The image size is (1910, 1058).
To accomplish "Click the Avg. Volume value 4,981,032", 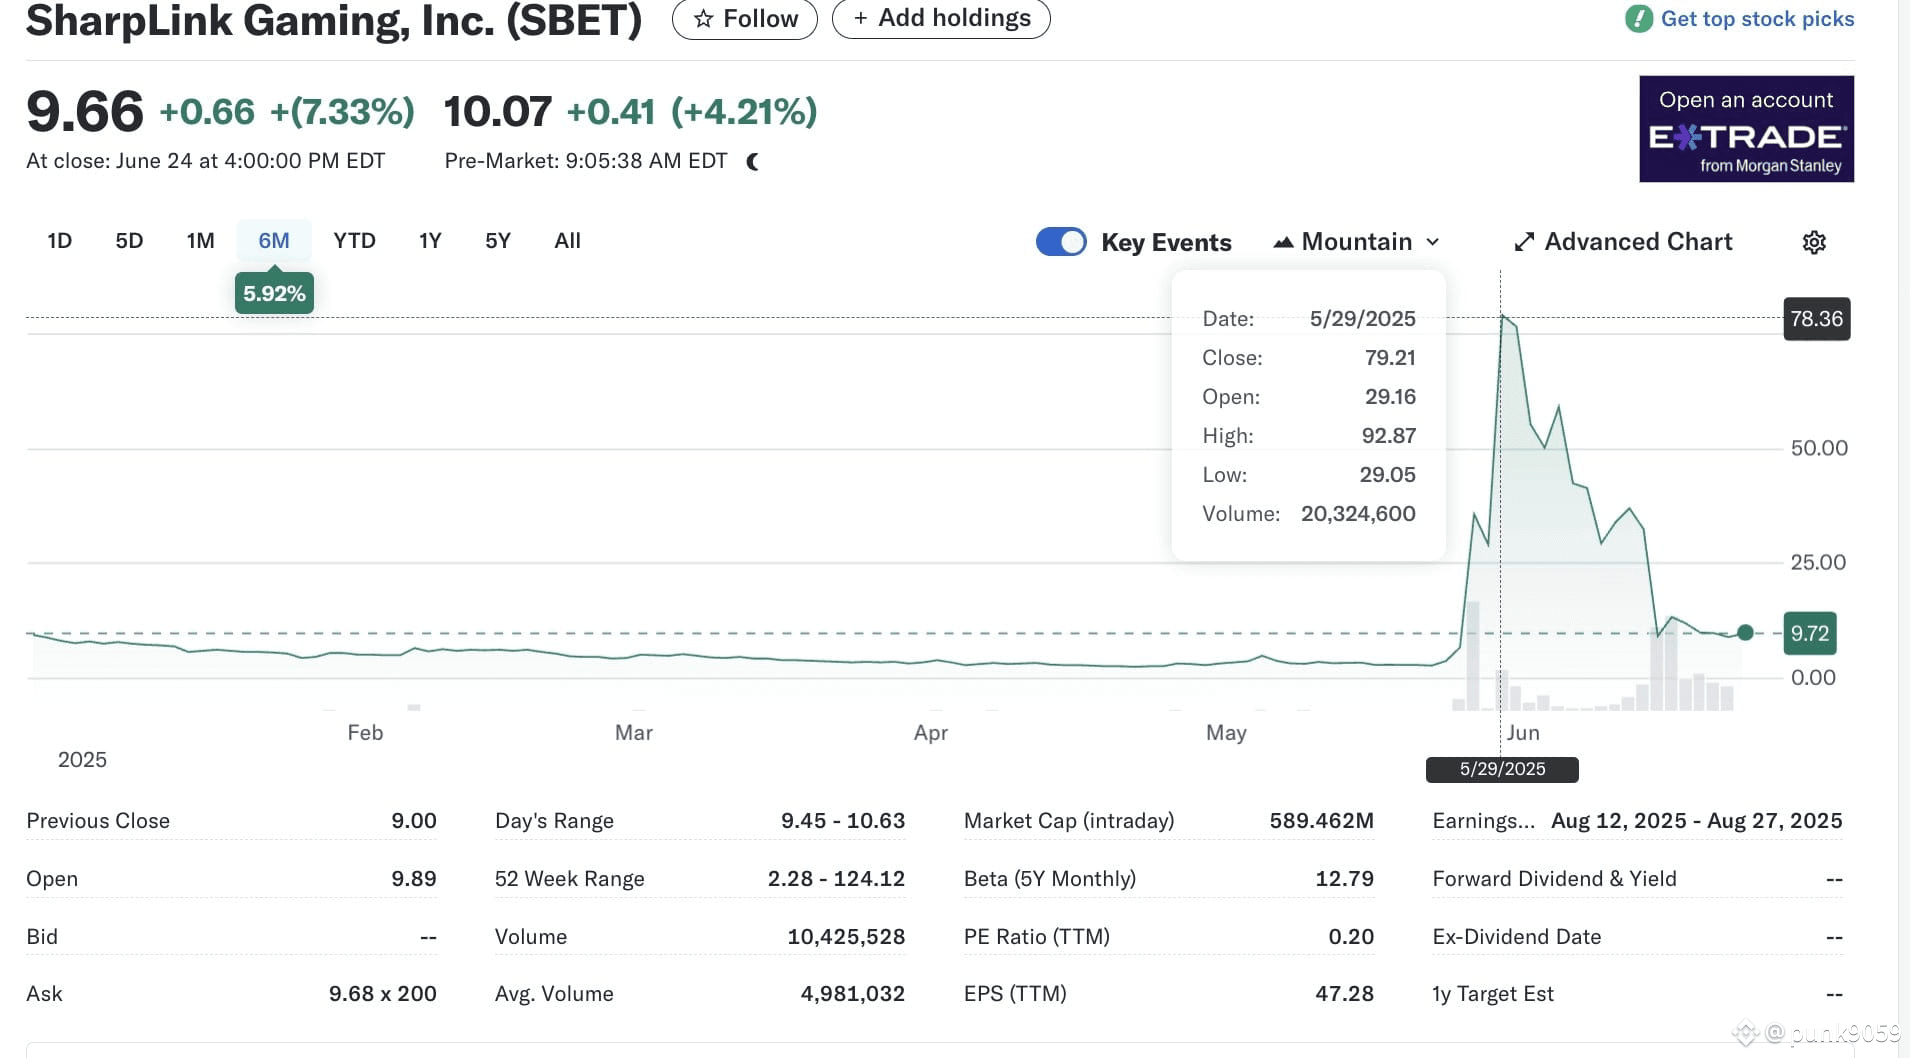I will click(852, 994).
